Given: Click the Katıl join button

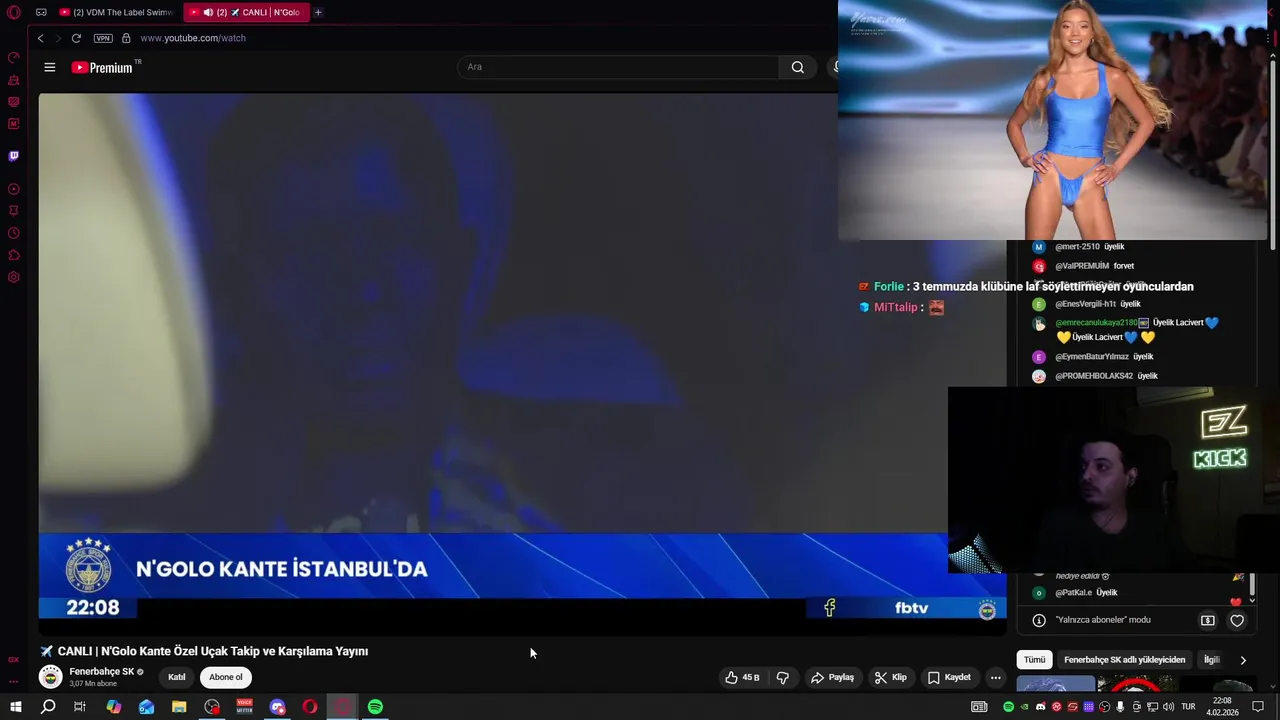Looking at the screenshot, I should point(177,677).
